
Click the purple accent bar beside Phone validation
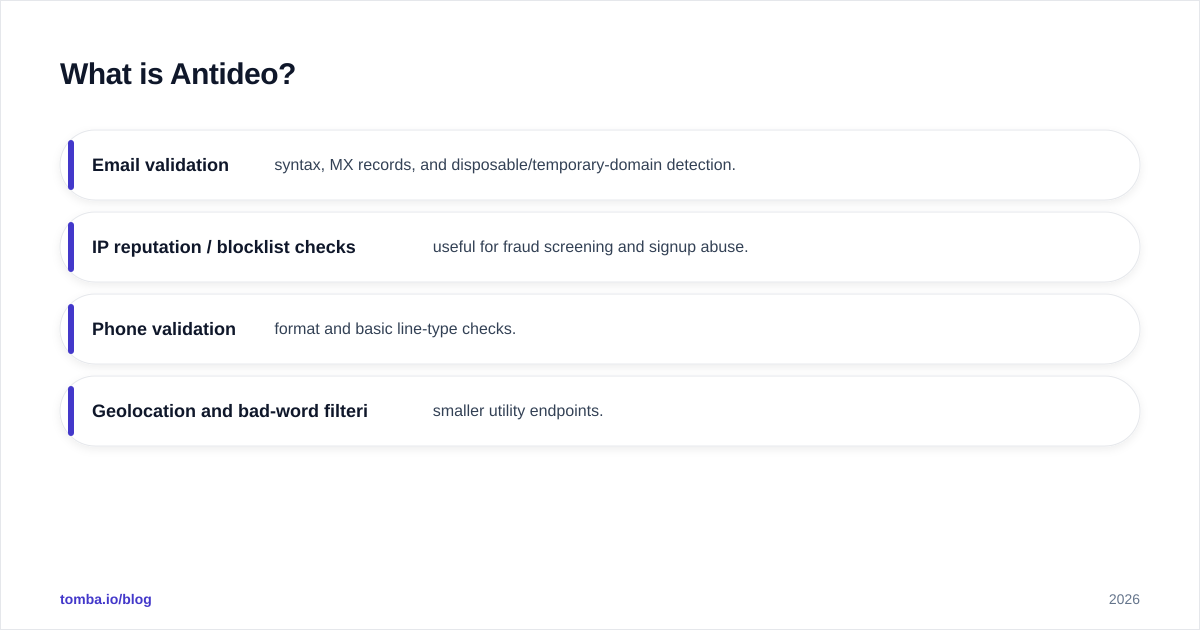click(x=71, y=329)
